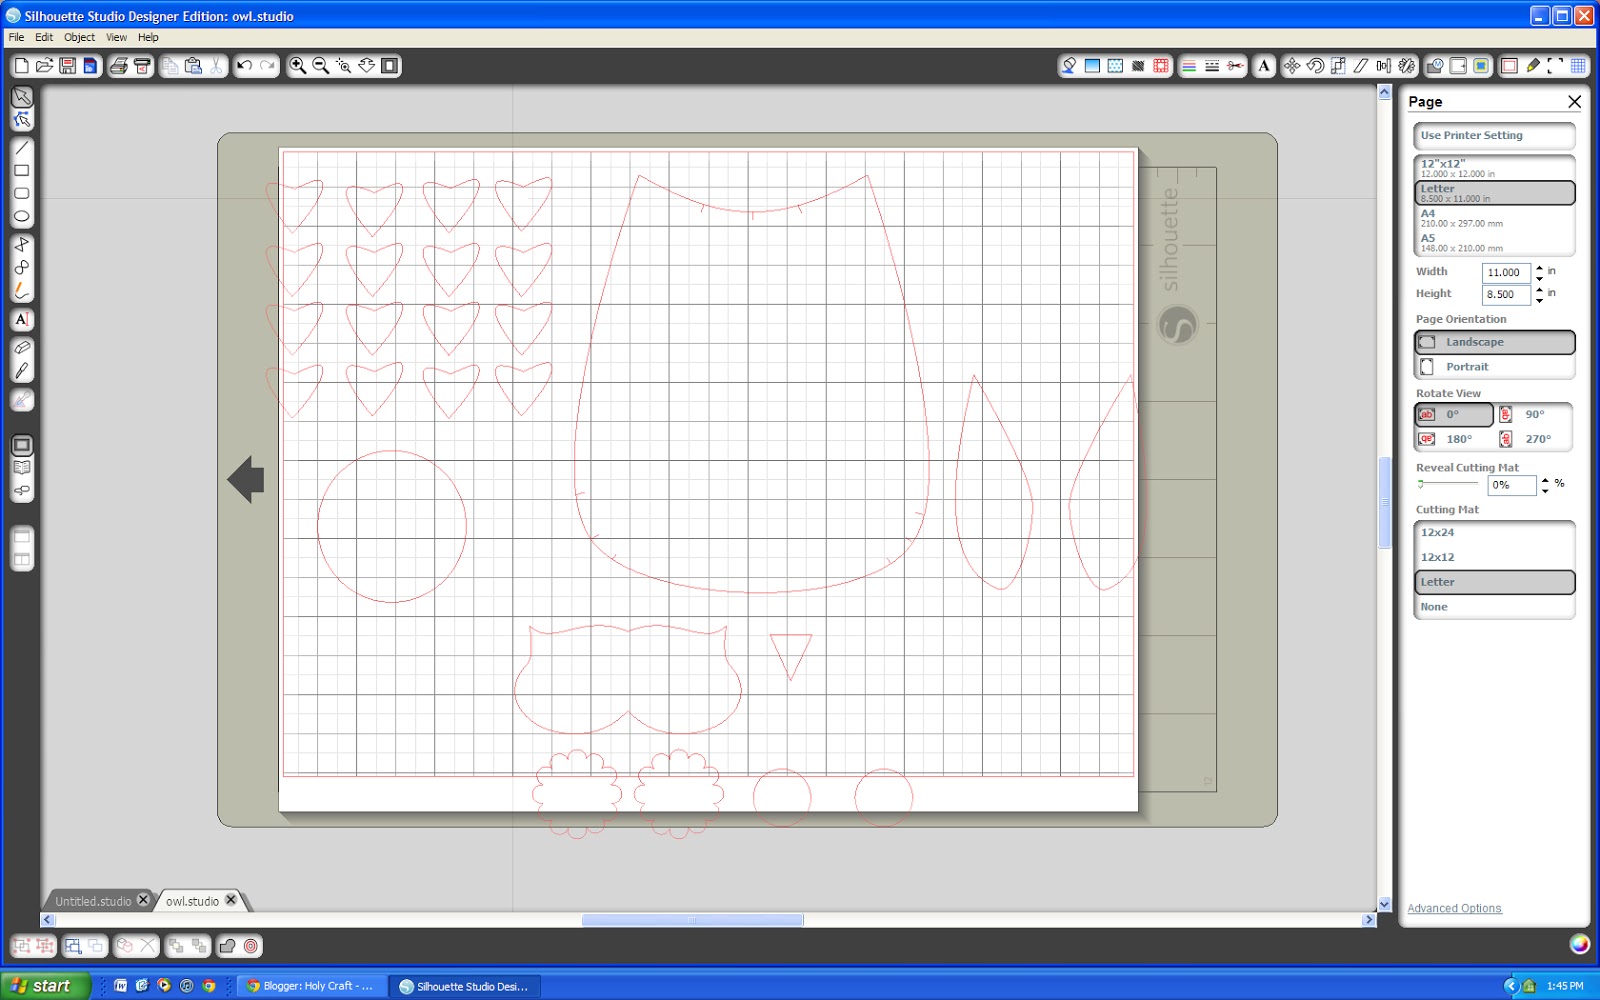Click the Weld icon in bottom toolbar
Image resolution: width=1600 pixels, height=1000 pixels.
click(227, 946)
